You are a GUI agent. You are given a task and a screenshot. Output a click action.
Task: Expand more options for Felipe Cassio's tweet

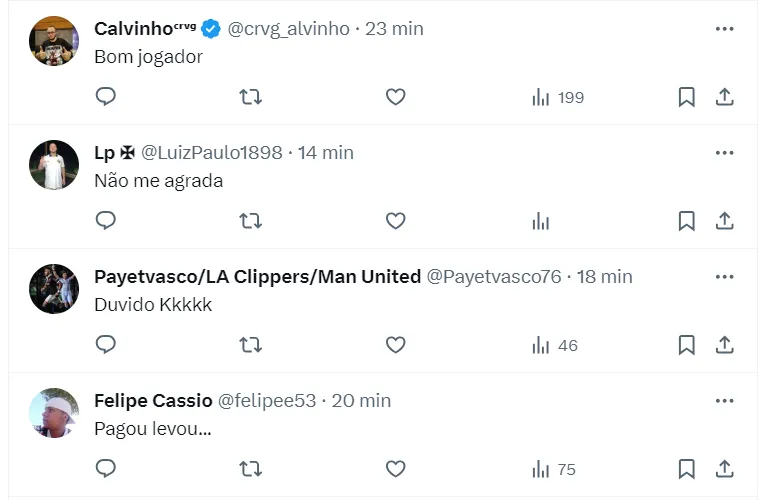[725, 401]
